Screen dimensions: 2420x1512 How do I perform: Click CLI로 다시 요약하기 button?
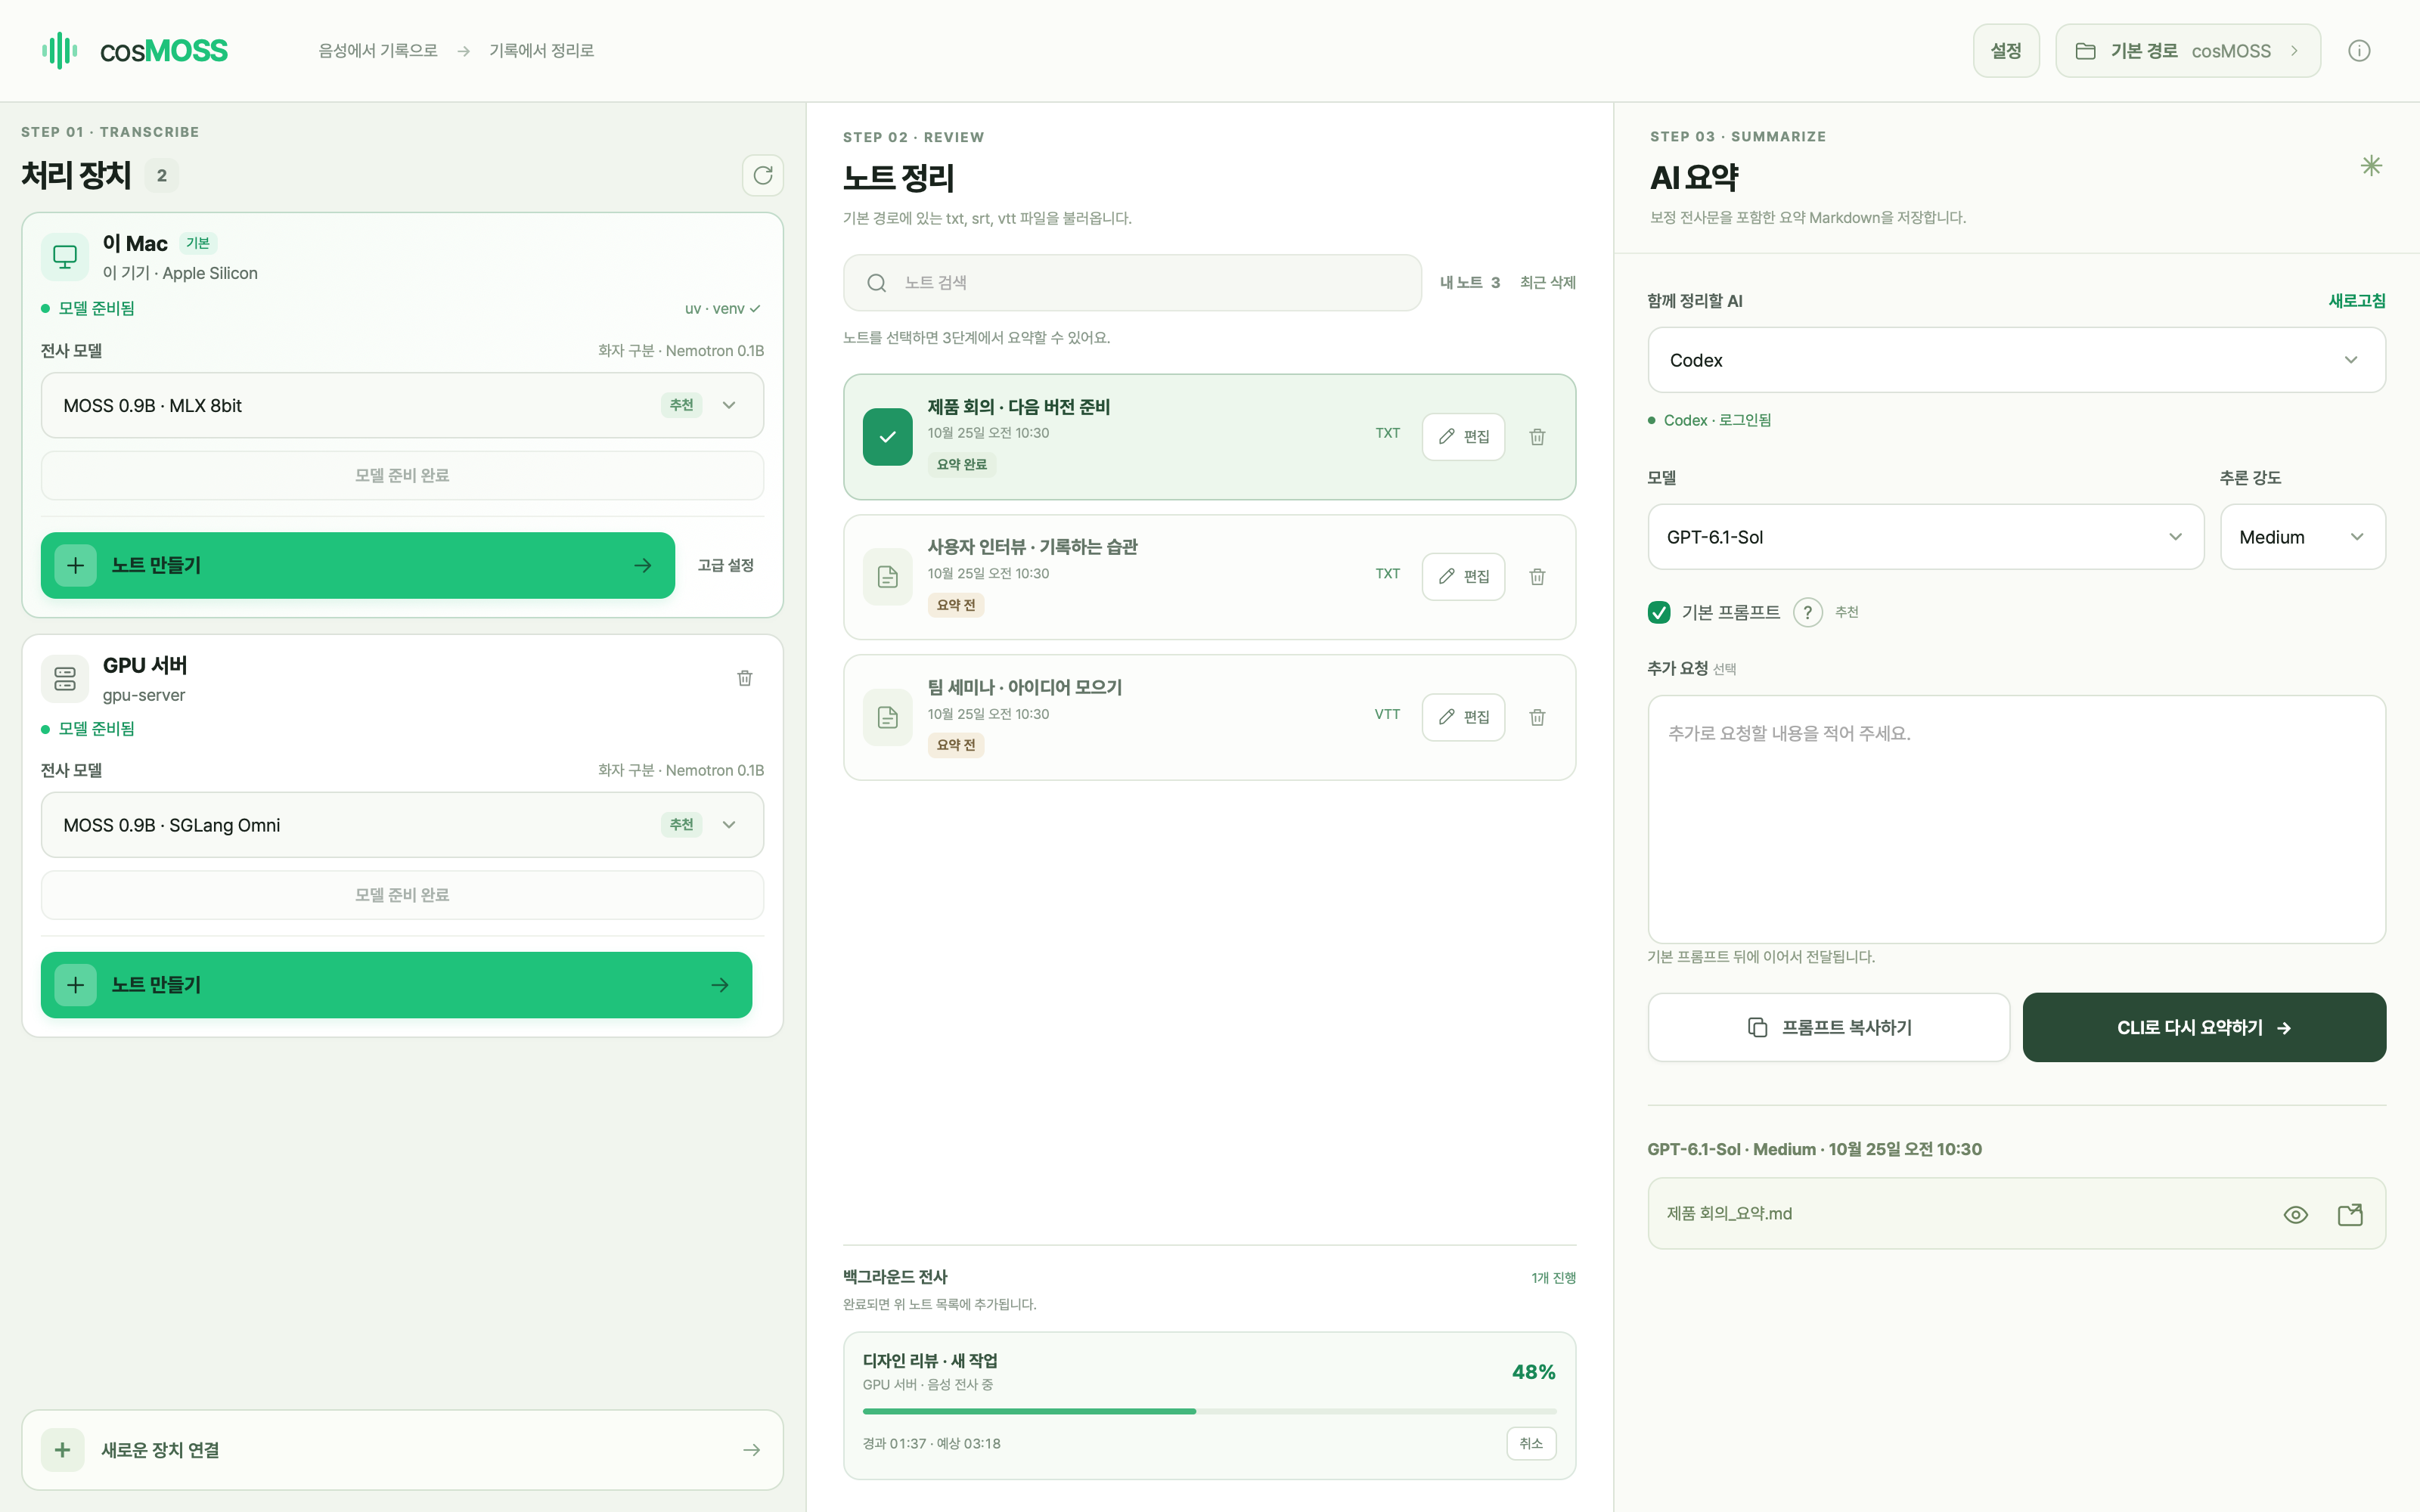click(2204, 1027)
